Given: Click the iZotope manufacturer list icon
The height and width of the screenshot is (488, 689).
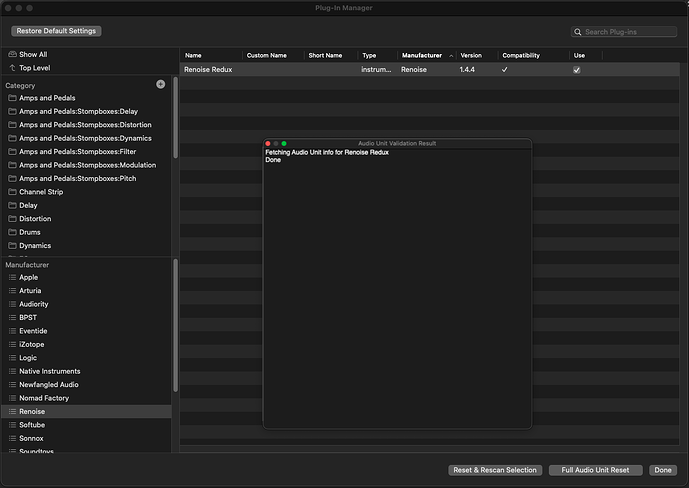Looking at the screenshot, I should tap(12, 344).
